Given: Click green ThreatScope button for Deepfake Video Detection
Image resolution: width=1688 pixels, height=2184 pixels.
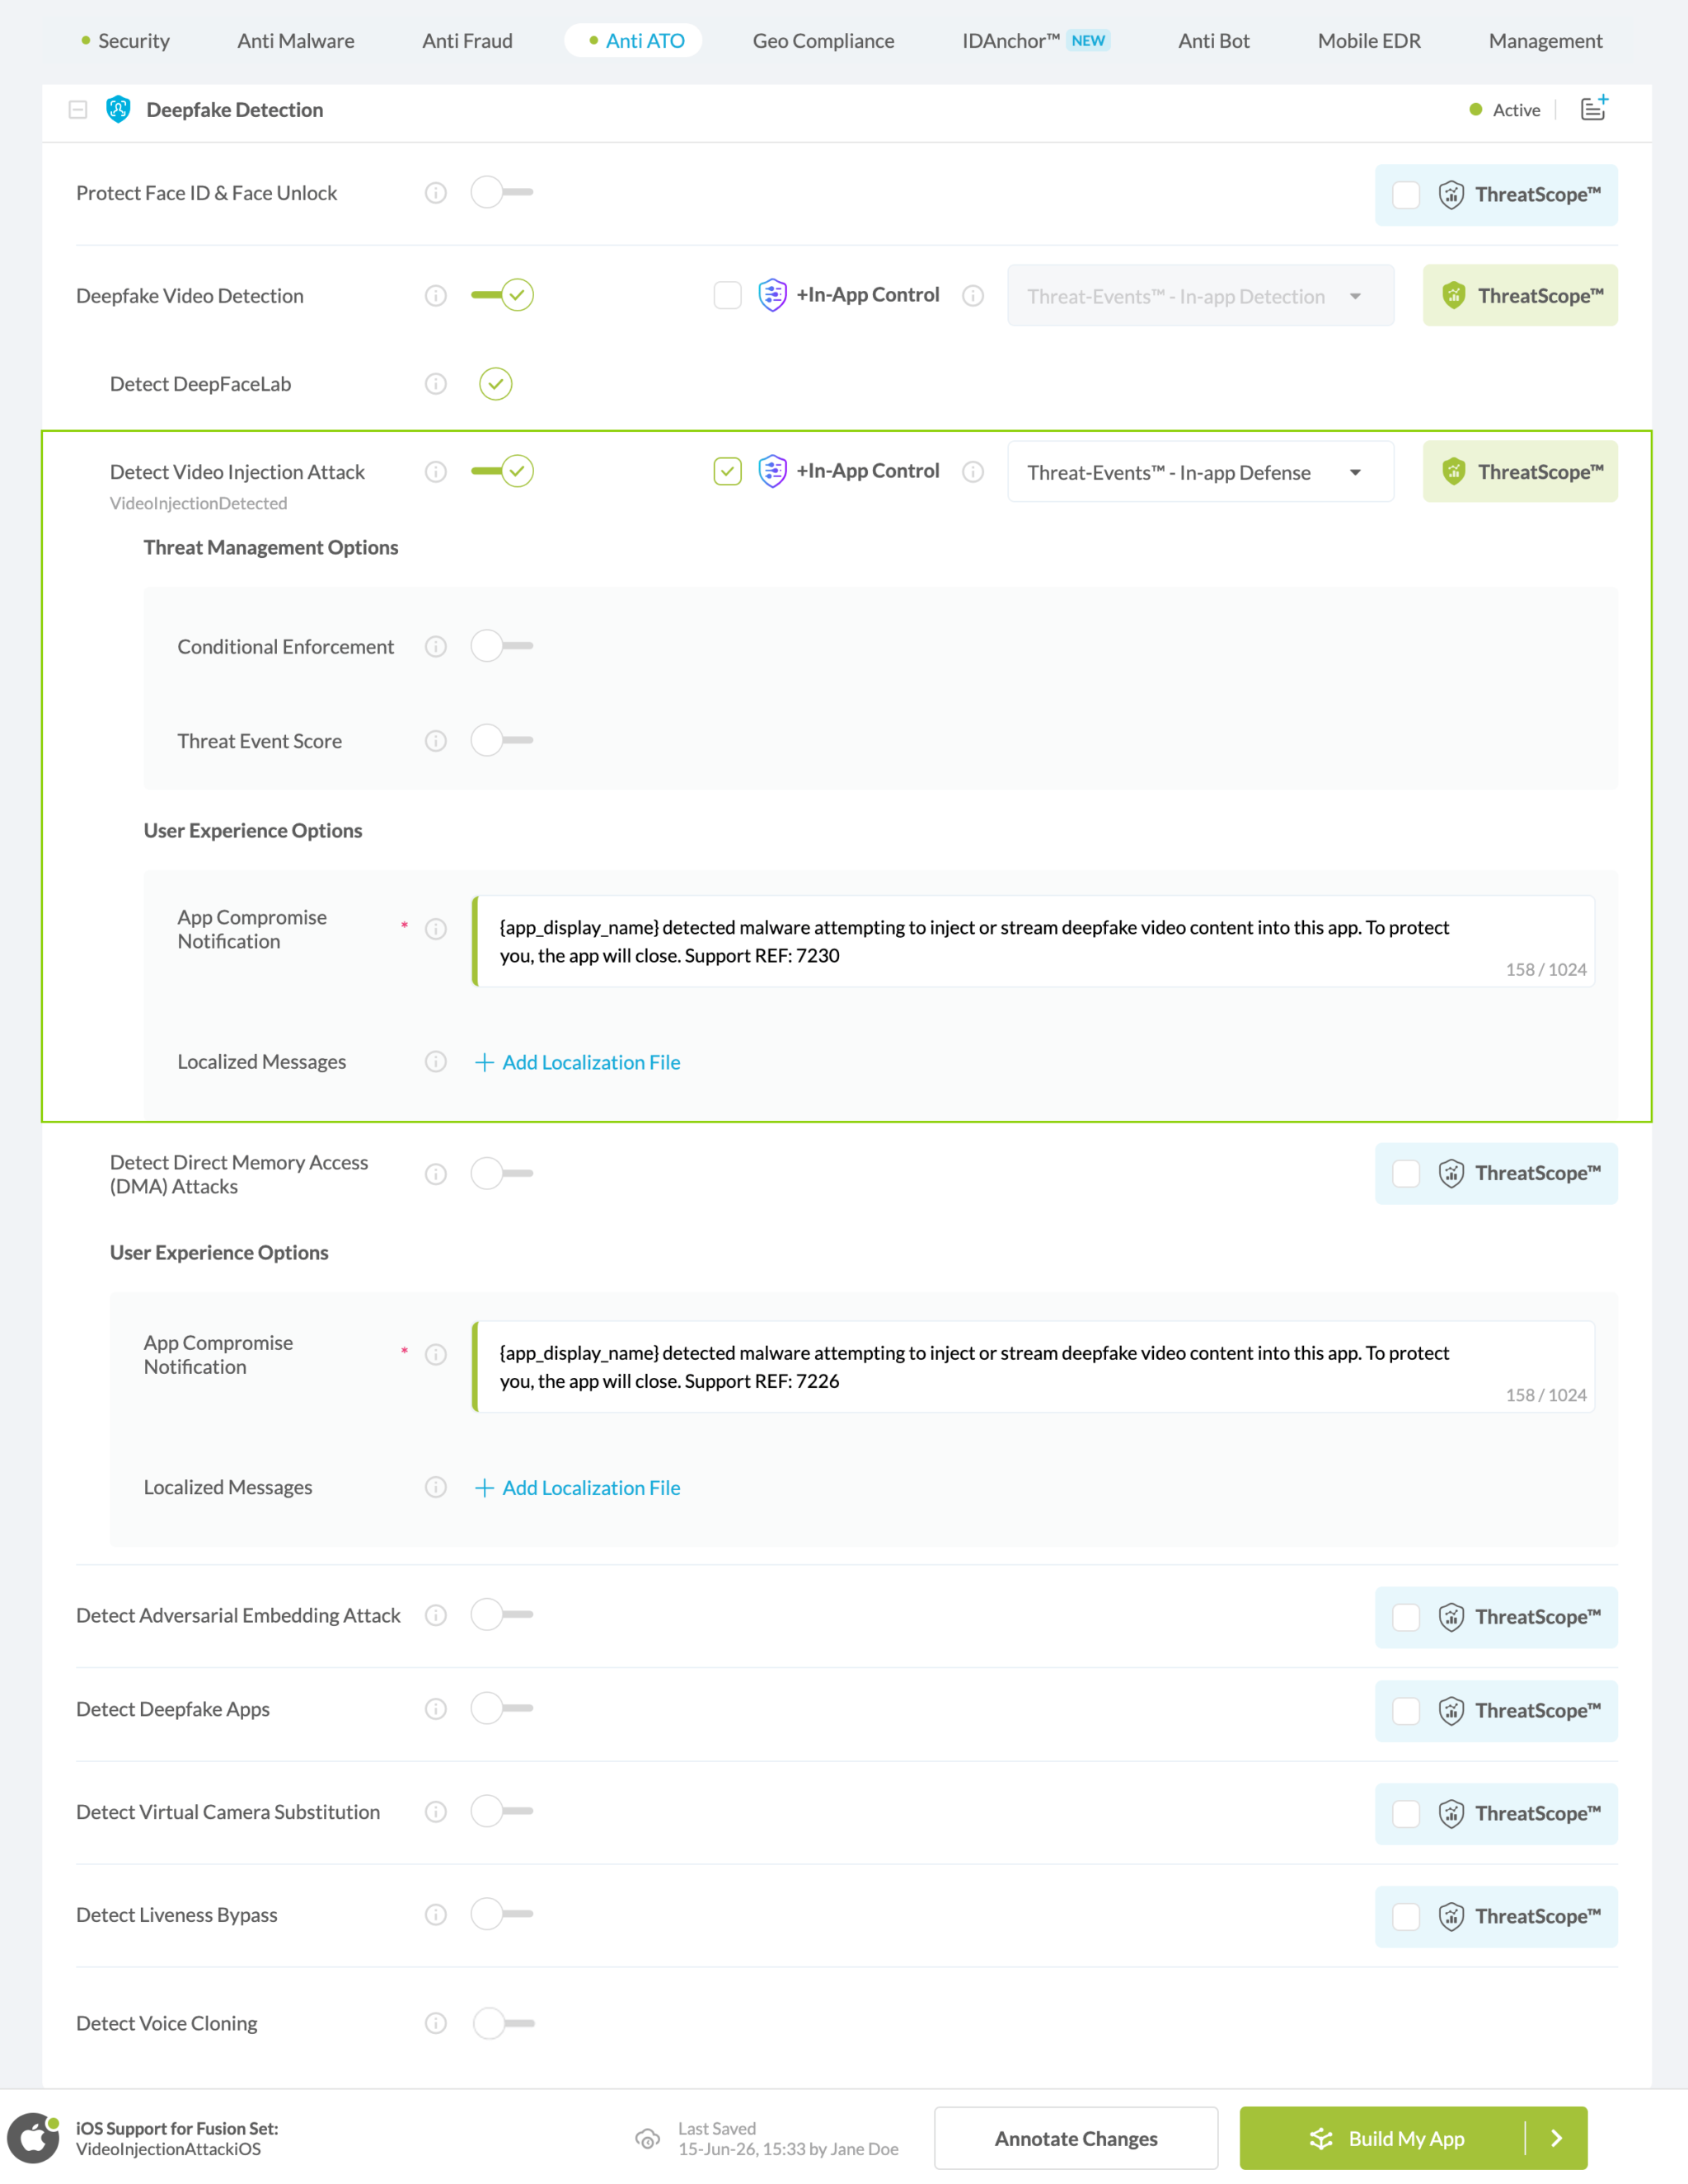Looking at the screenshot, I should [x=1520, y=295].
